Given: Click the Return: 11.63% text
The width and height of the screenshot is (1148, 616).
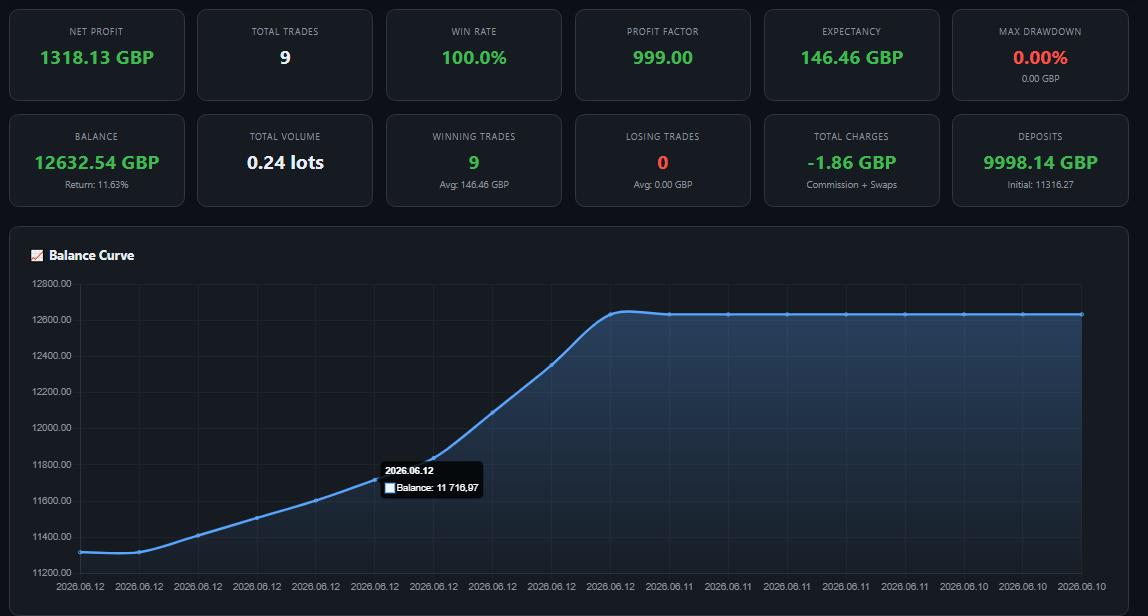Looking at the screenshot, I should pyautogui.click(x=97, y=185).
